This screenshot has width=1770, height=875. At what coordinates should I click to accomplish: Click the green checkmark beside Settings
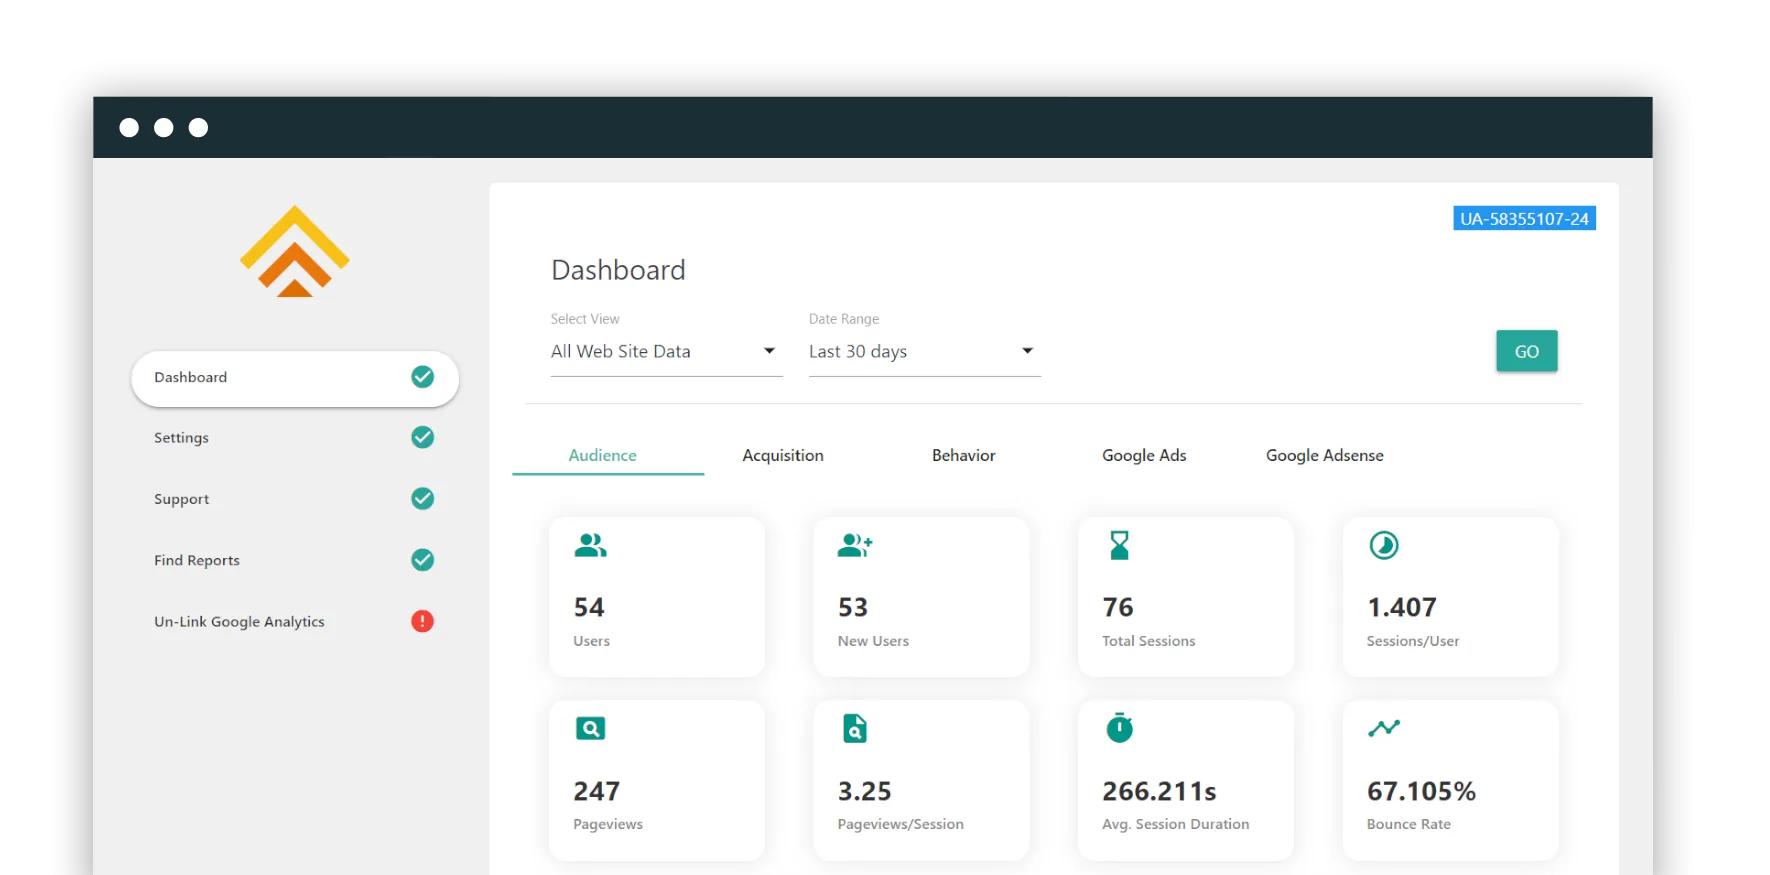click(x=423, y=437)
